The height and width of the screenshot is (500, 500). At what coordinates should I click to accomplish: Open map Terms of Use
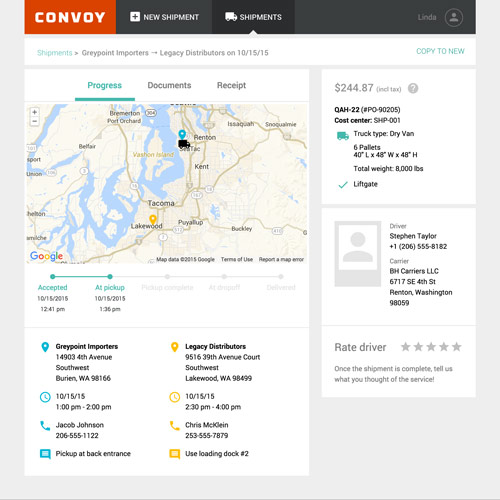point(237,259)
